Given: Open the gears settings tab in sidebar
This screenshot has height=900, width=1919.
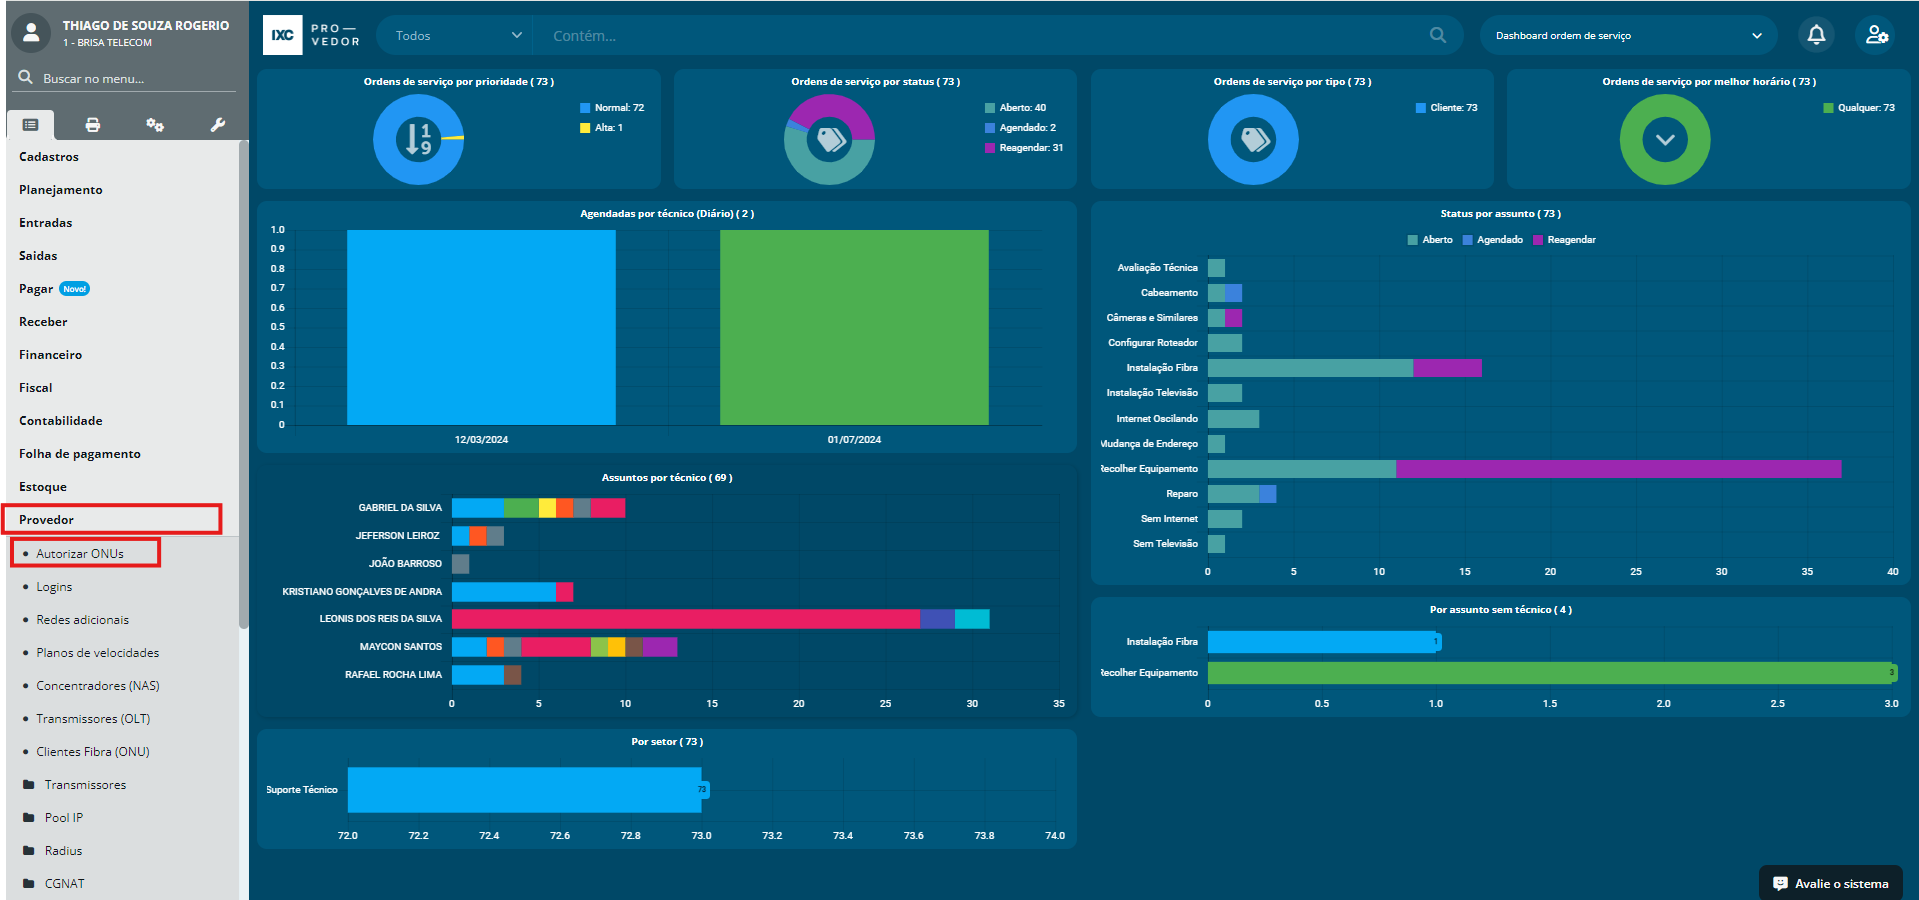Looking at the screenshot, I should tap(155, 125).
